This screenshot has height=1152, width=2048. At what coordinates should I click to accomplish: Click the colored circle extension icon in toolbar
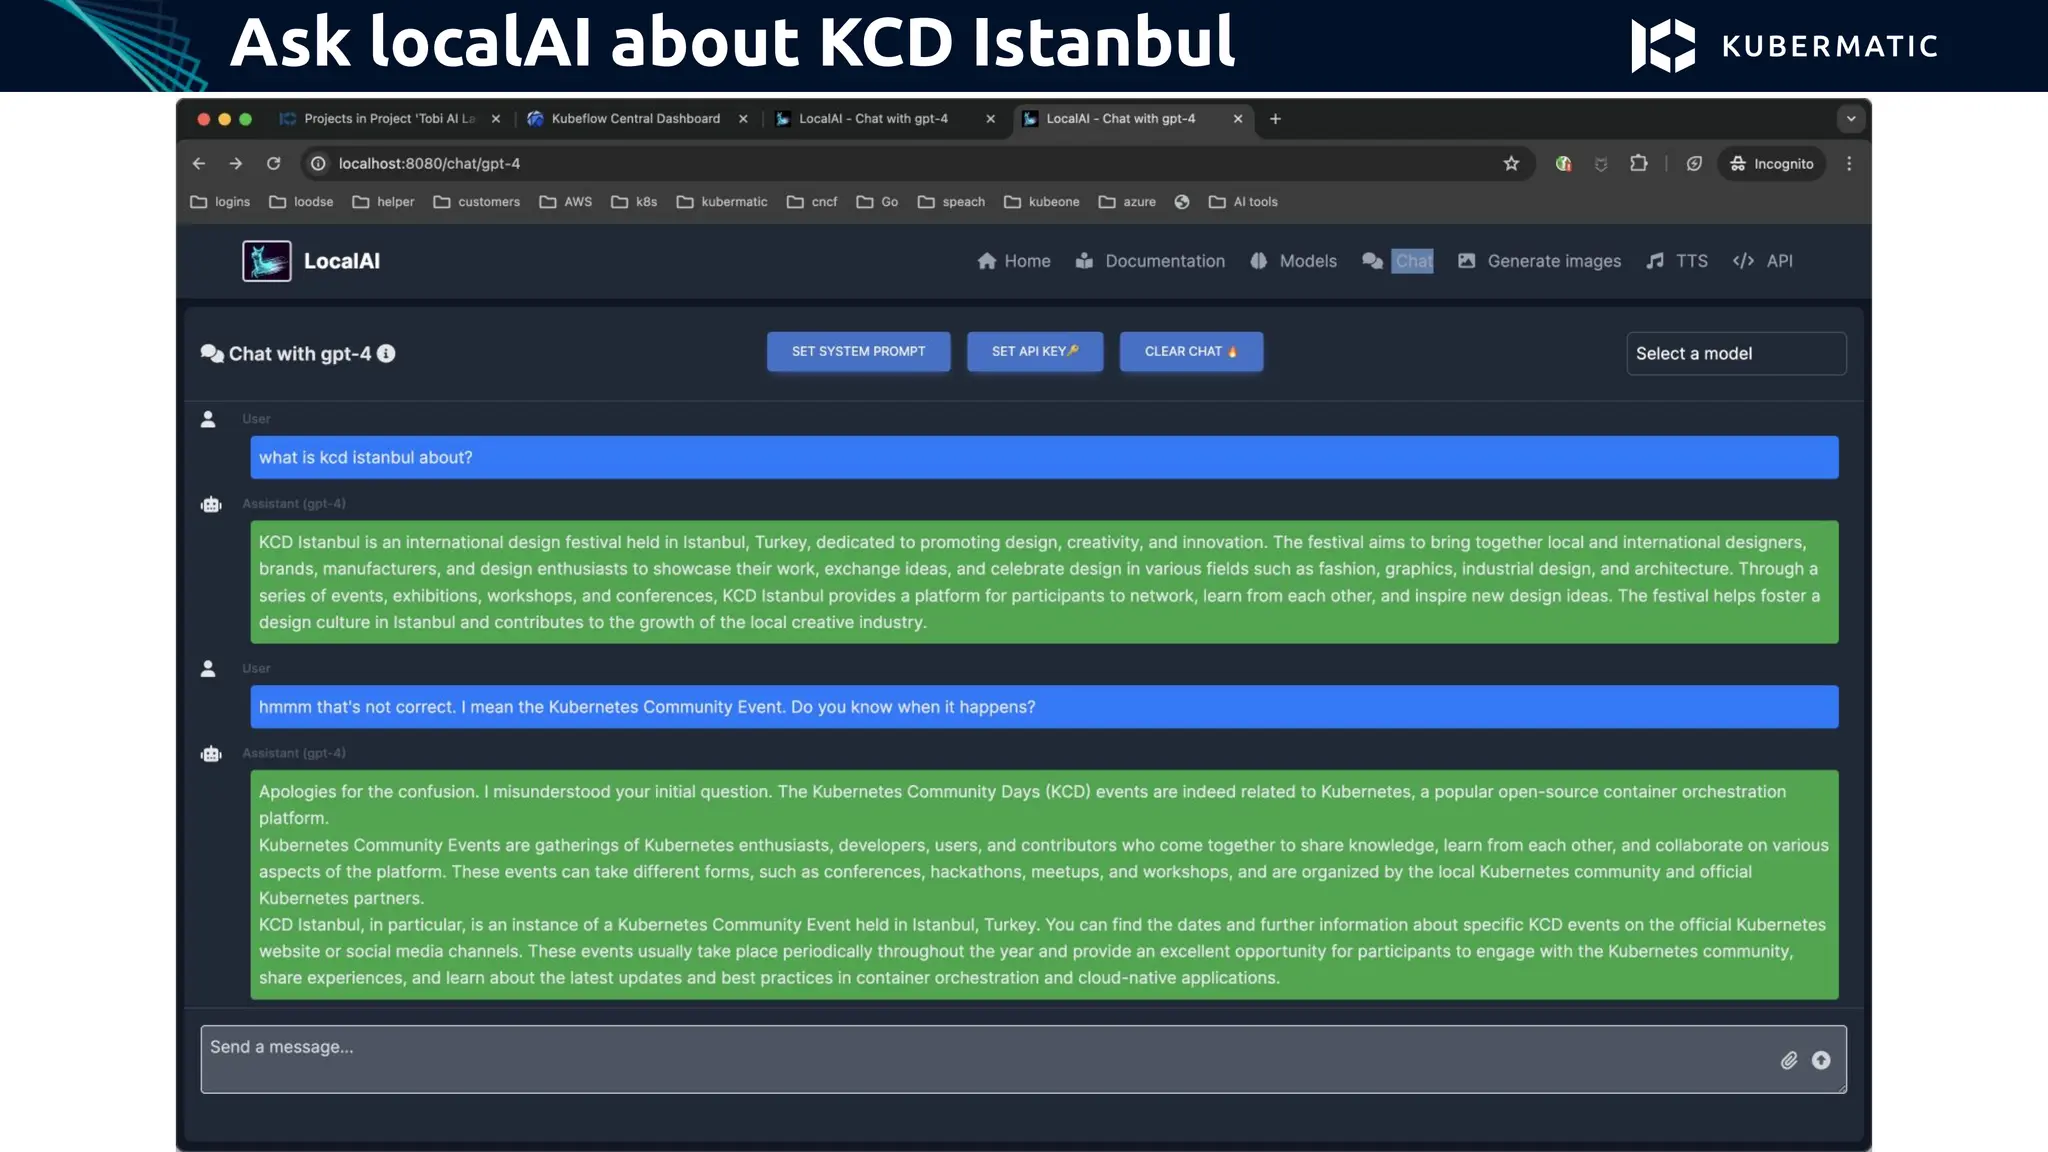tap(1563, 163)
